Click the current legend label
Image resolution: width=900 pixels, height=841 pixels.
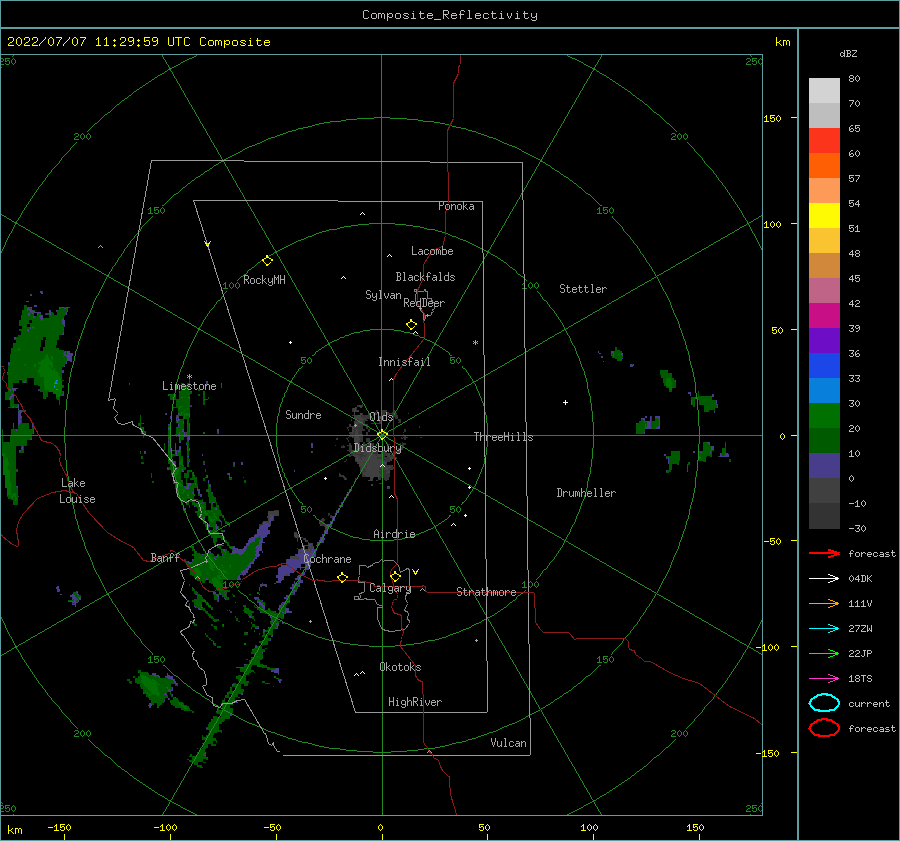869,703
